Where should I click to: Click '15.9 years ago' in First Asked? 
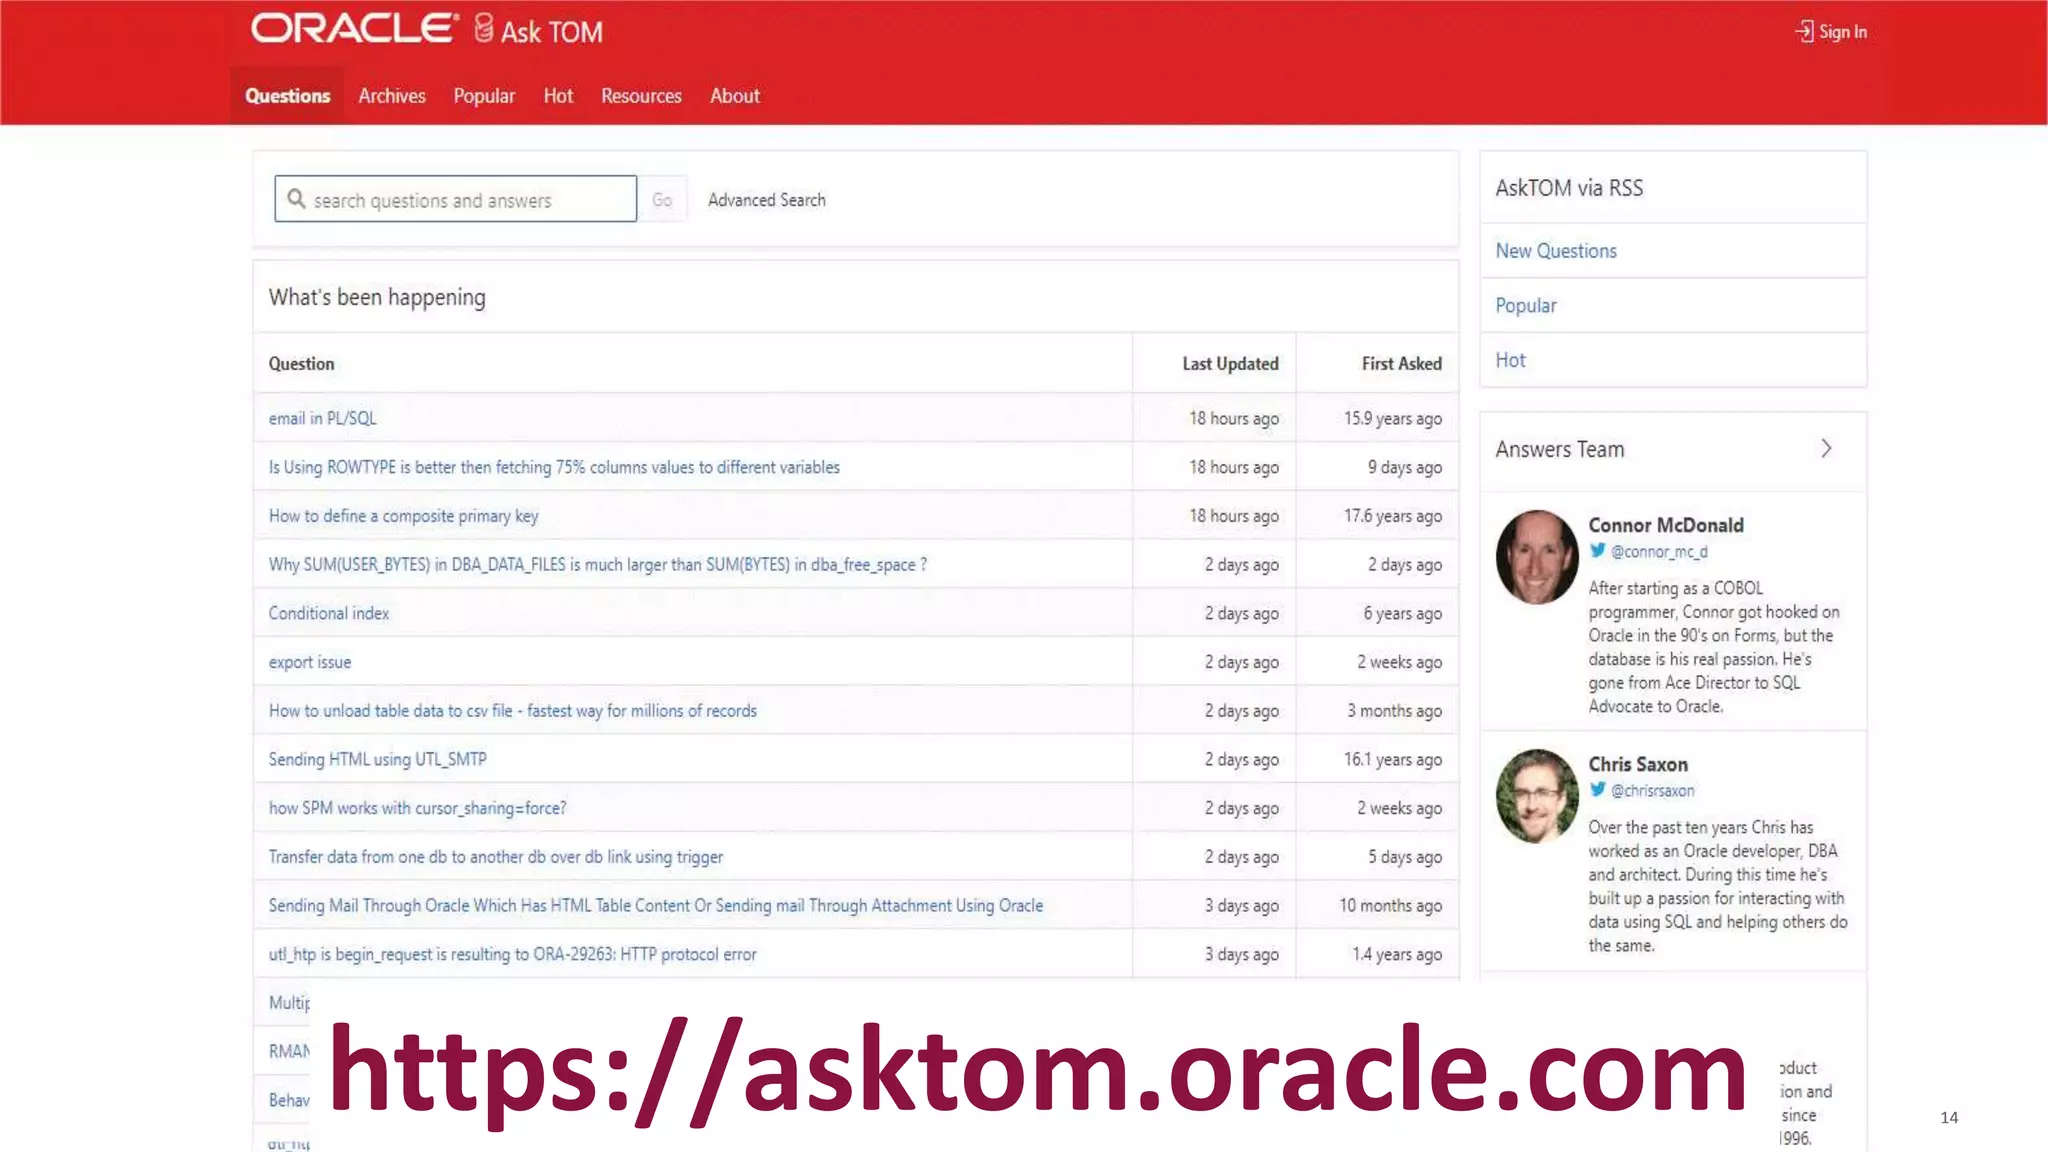click(1393, 419)
